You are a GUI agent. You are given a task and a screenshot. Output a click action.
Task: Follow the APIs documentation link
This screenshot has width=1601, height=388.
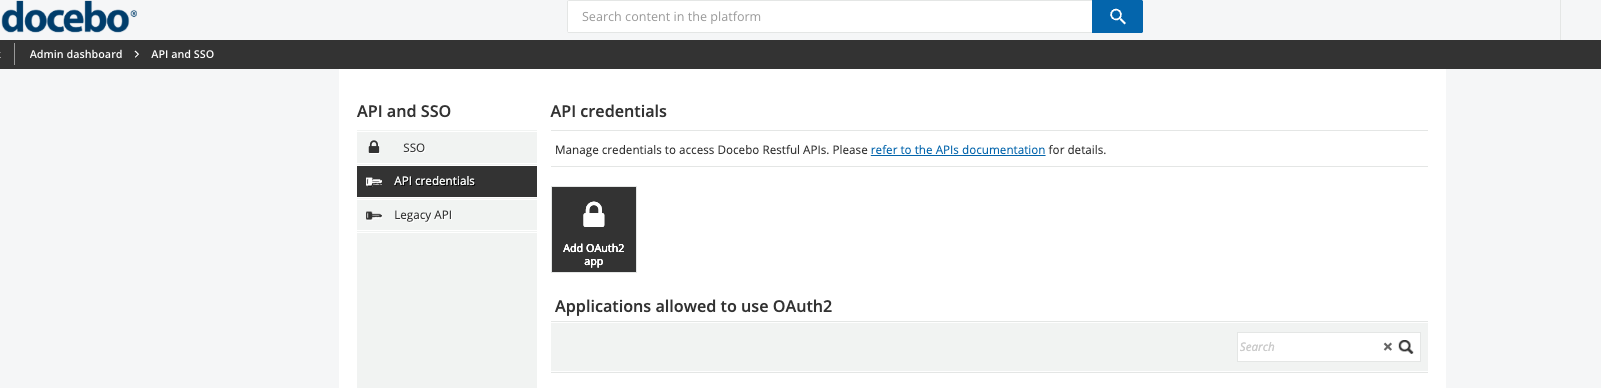(x=958, y=150)
